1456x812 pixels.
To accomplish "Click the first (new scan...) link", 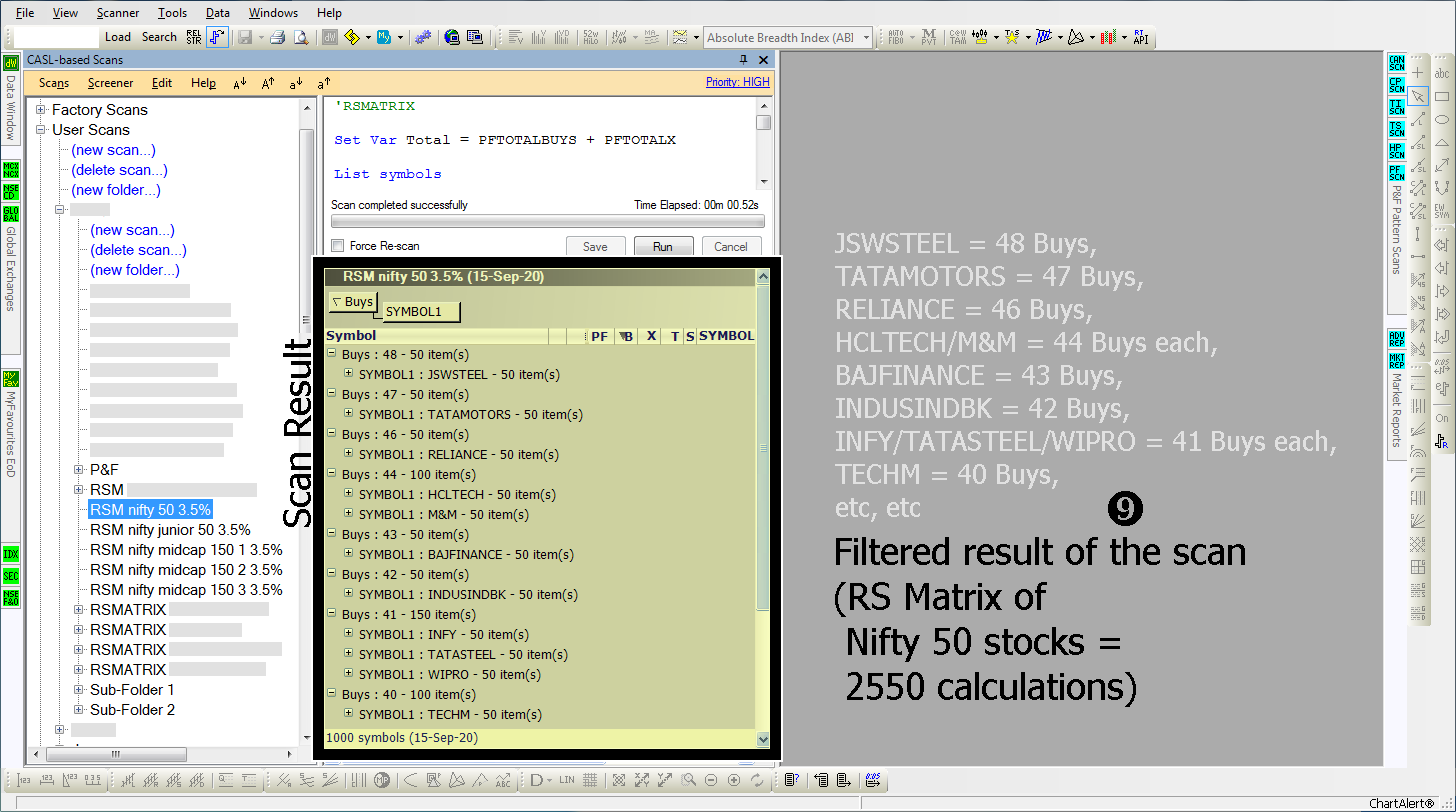I will pyautogui.click(x=113, y=150).
